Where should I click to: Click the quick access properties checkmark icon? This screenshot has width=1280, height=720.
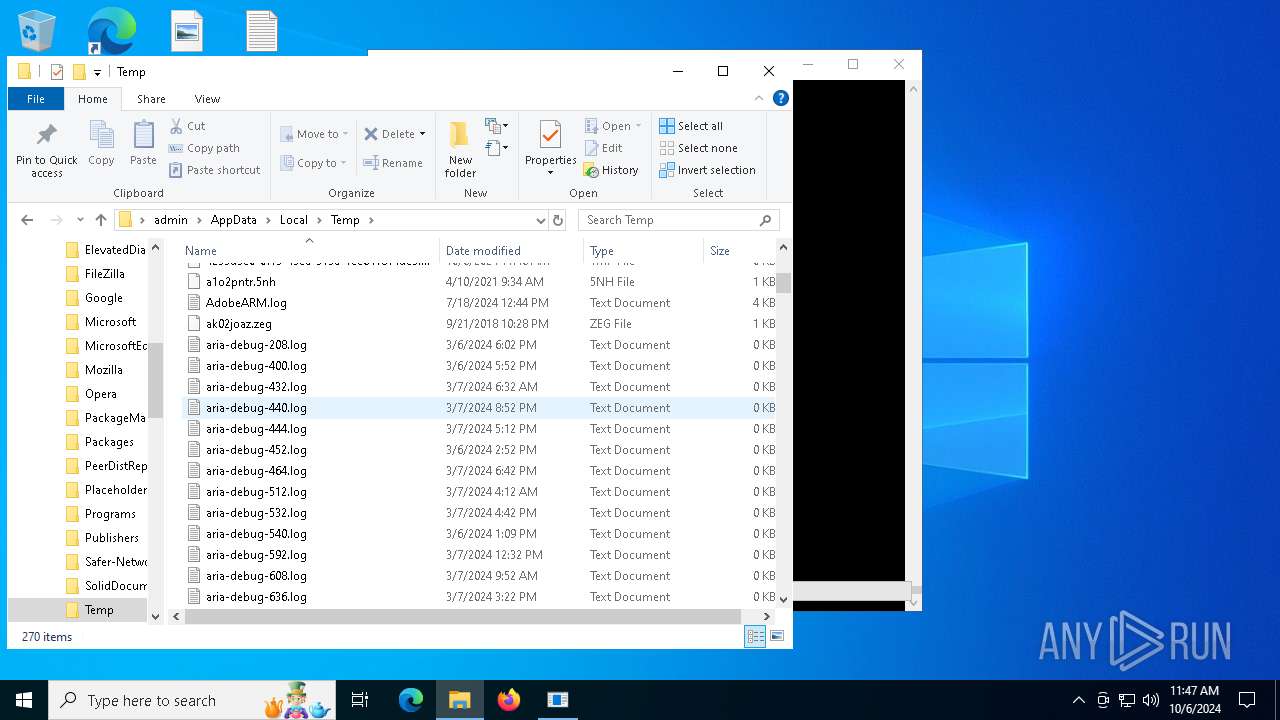(57, 72)
